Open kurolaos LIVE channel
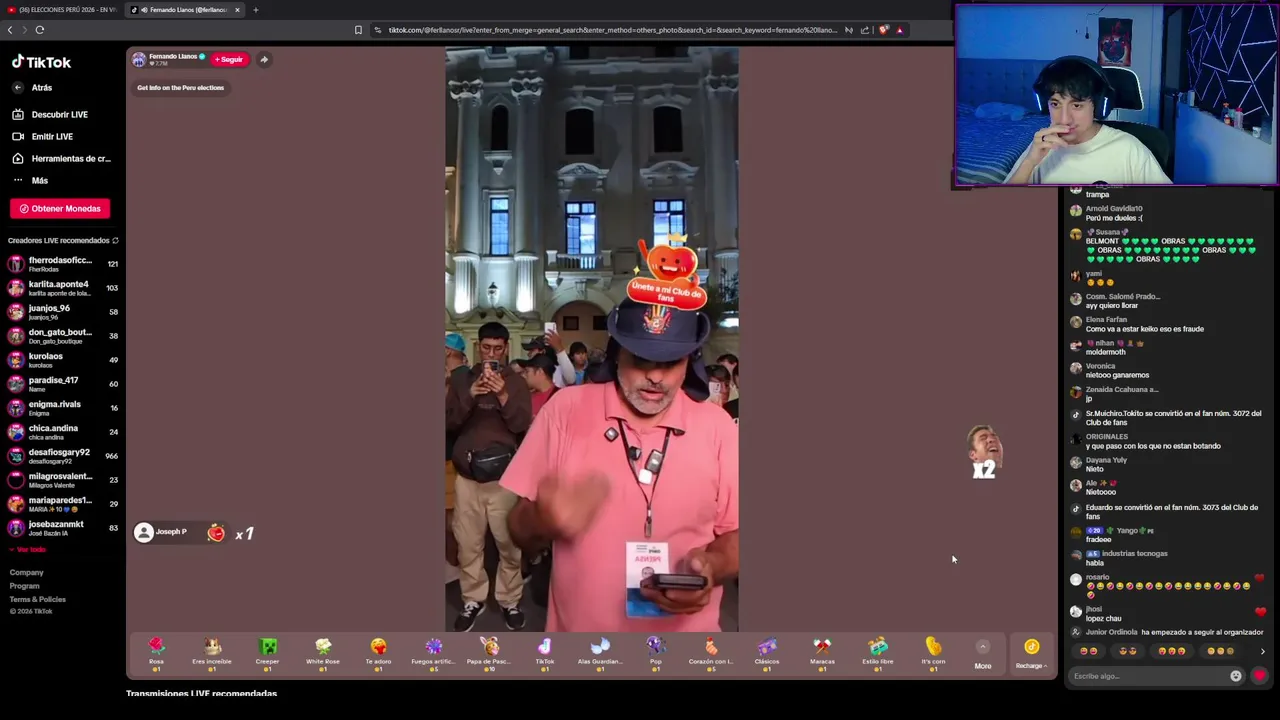 point(62,360)
